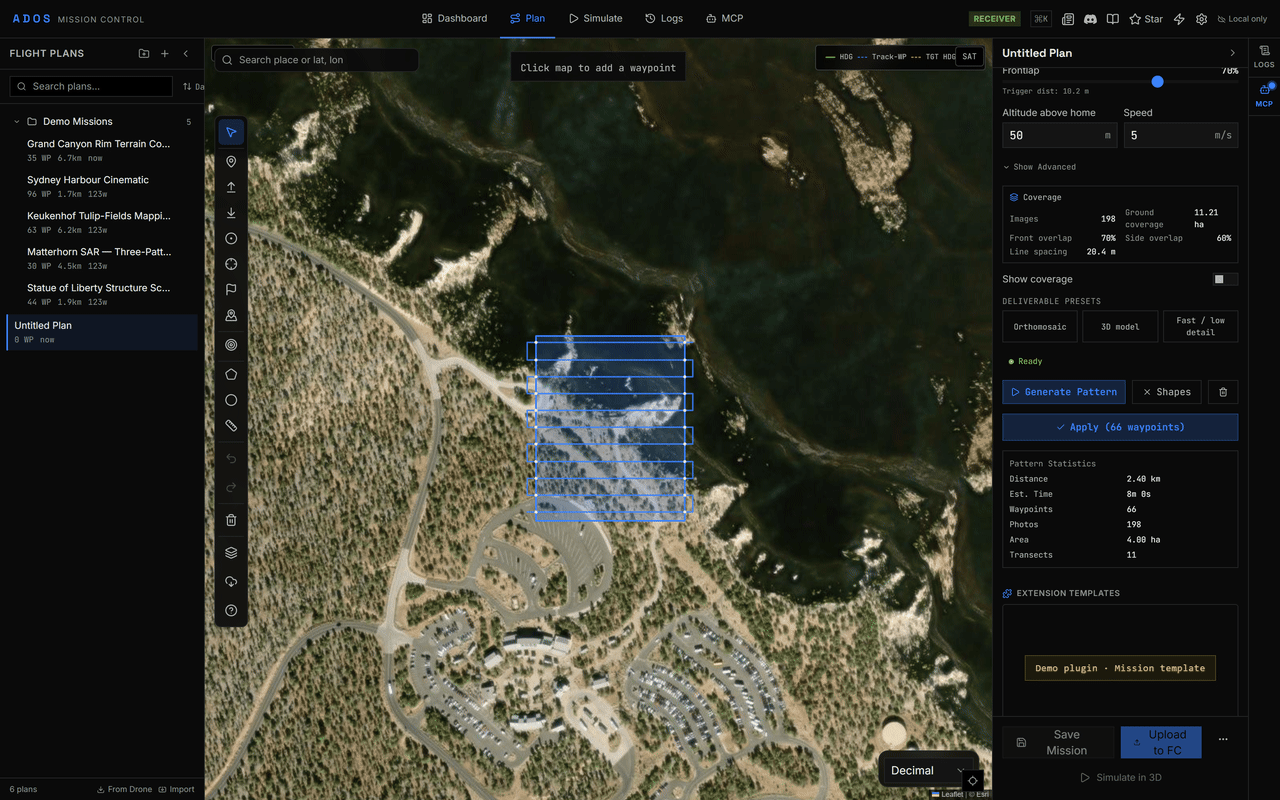1280x800 pixels.
Task: Click the Search place or lat, lon field
Action: [x=316, y=60]
